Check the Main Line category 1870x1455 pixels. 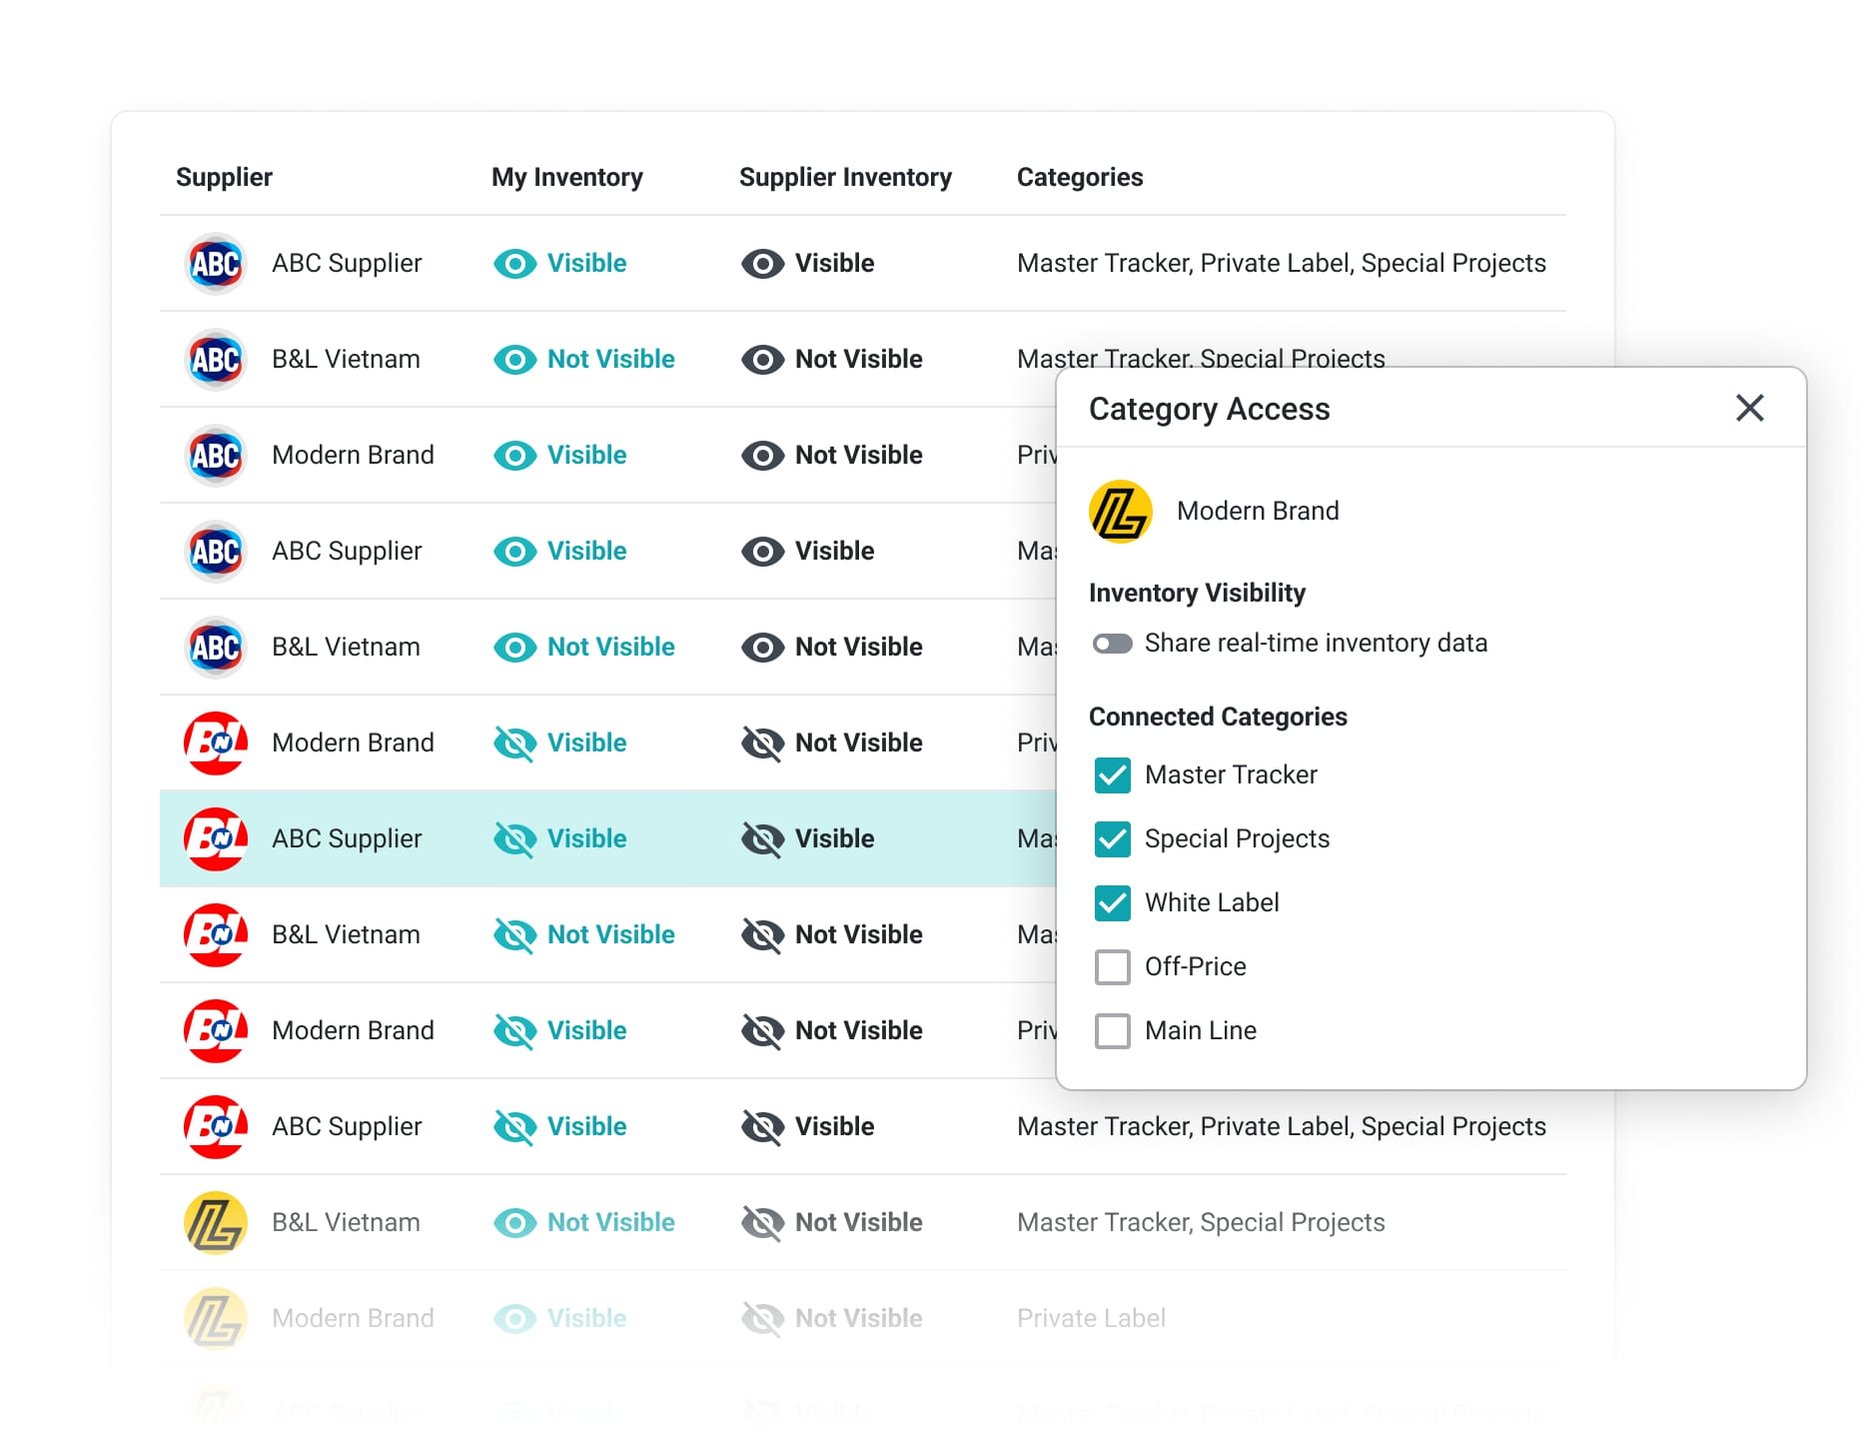click(1112, 1031)
